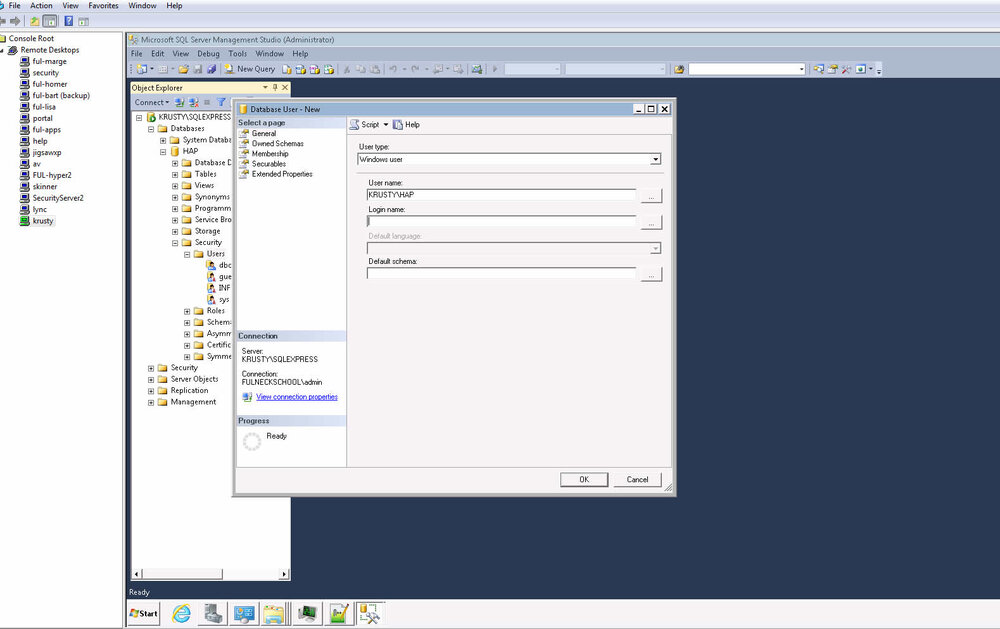Expand the Tables folder

tap(175, 174)
